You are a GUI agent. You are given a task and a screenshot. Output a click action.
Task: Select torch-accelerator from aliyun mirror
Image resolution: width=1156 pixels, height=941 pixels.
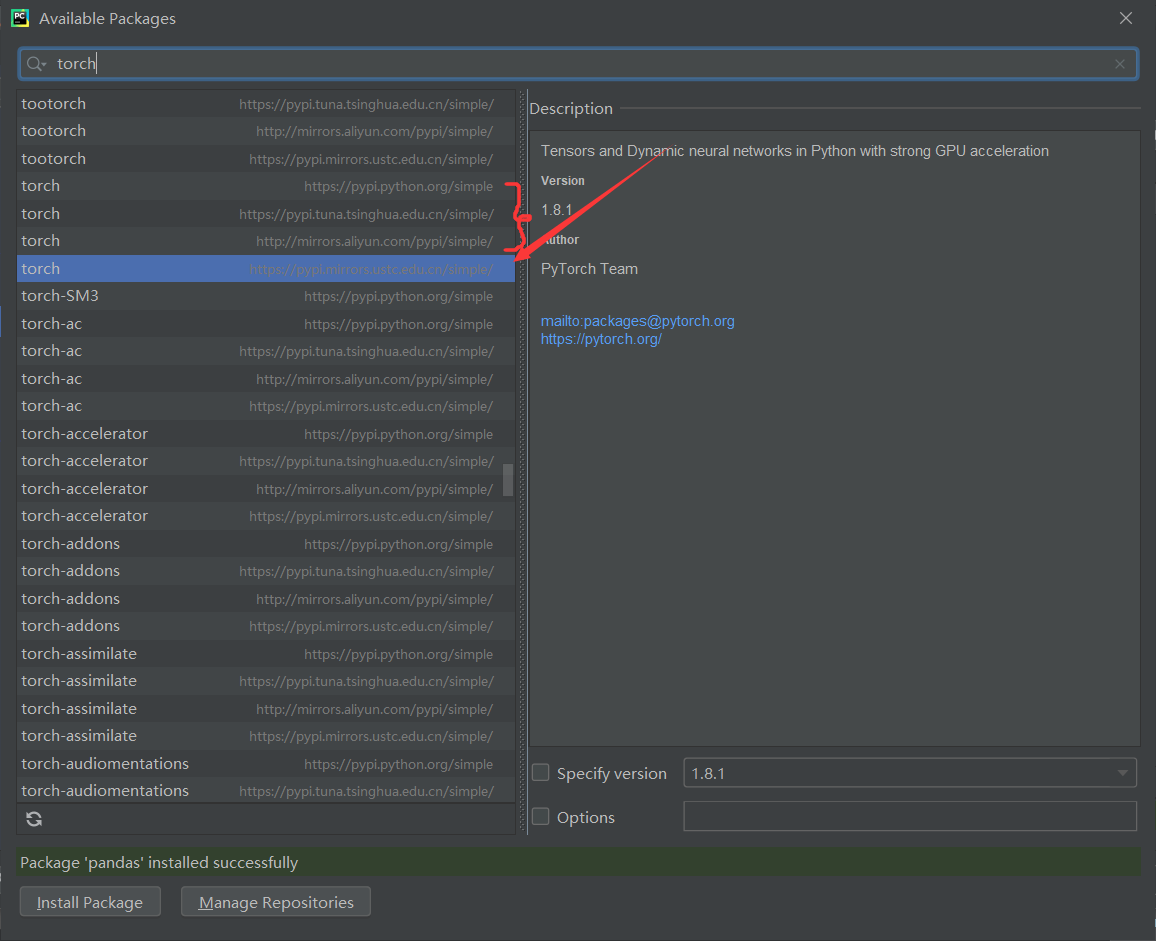point(265,489)
